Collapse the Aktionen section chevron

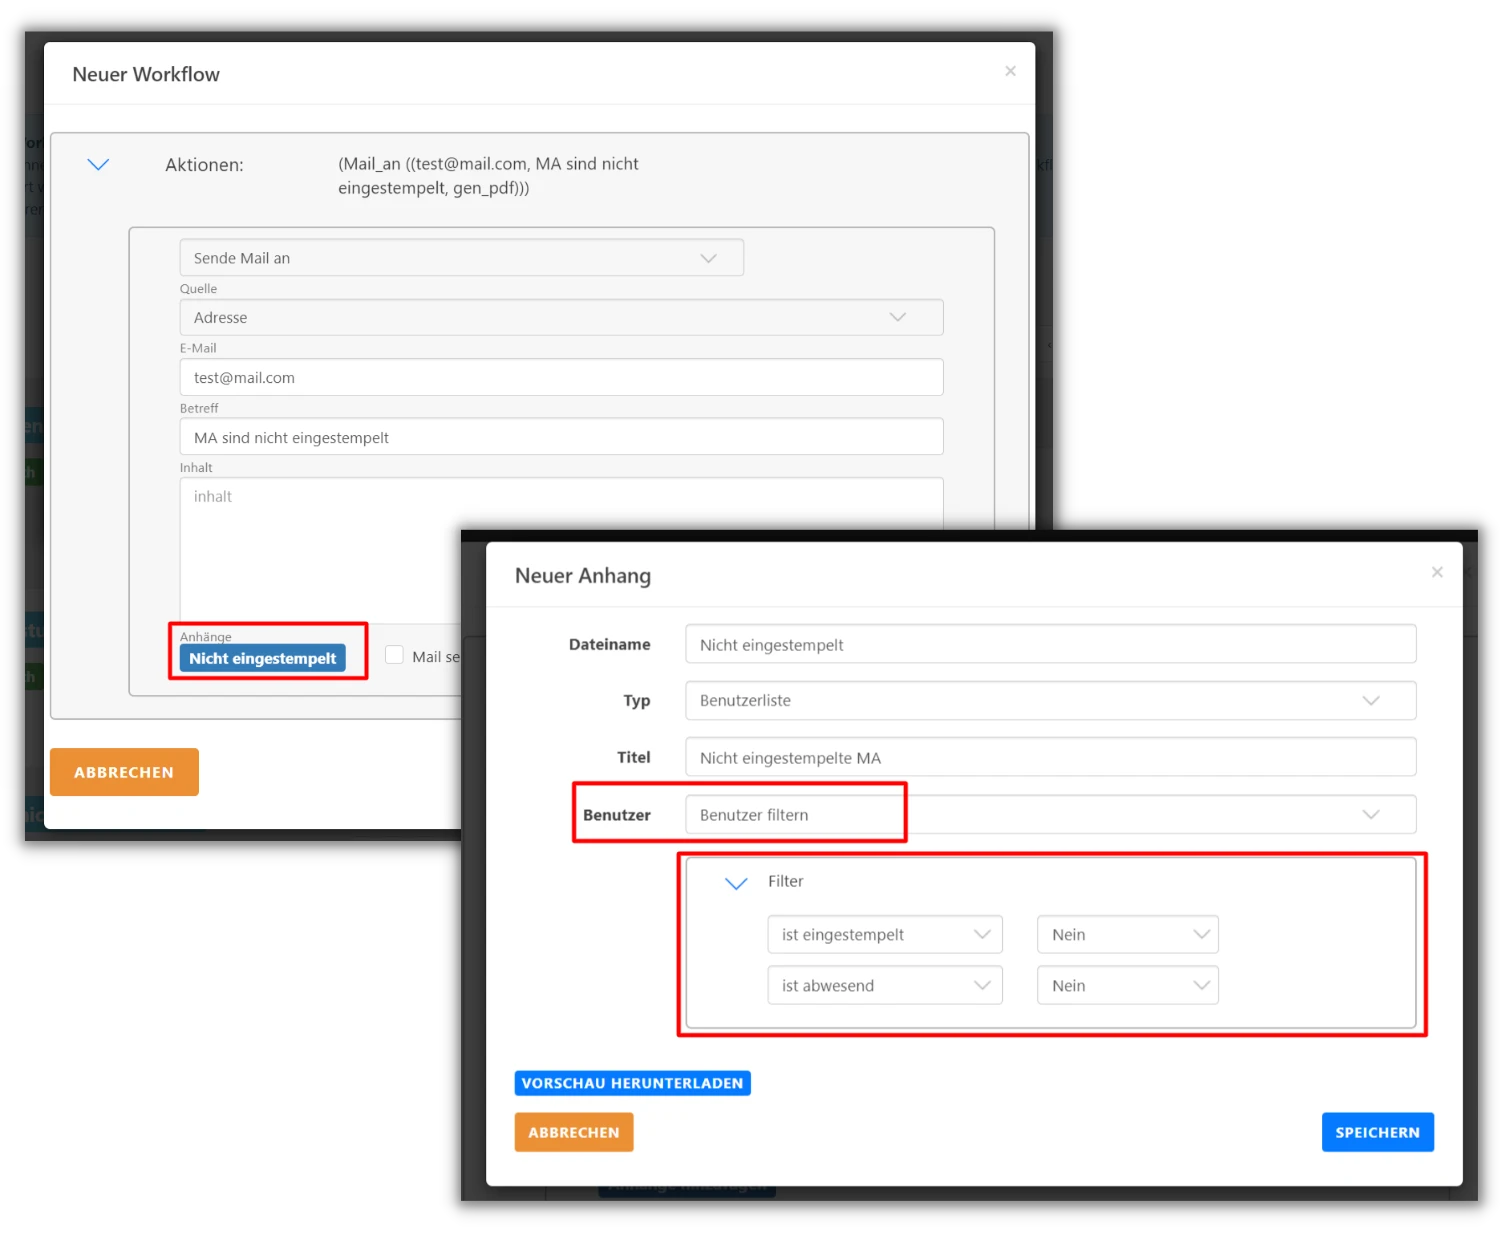pos(98,165)
